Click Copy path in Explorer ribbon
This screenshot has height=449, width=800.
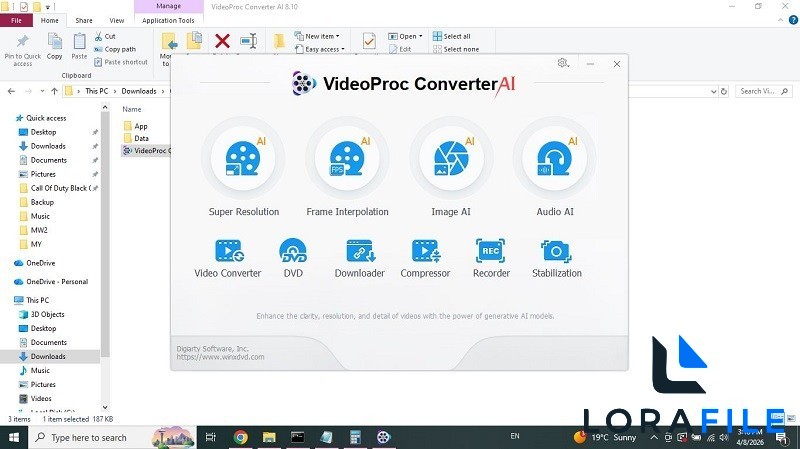click(115, 49)
